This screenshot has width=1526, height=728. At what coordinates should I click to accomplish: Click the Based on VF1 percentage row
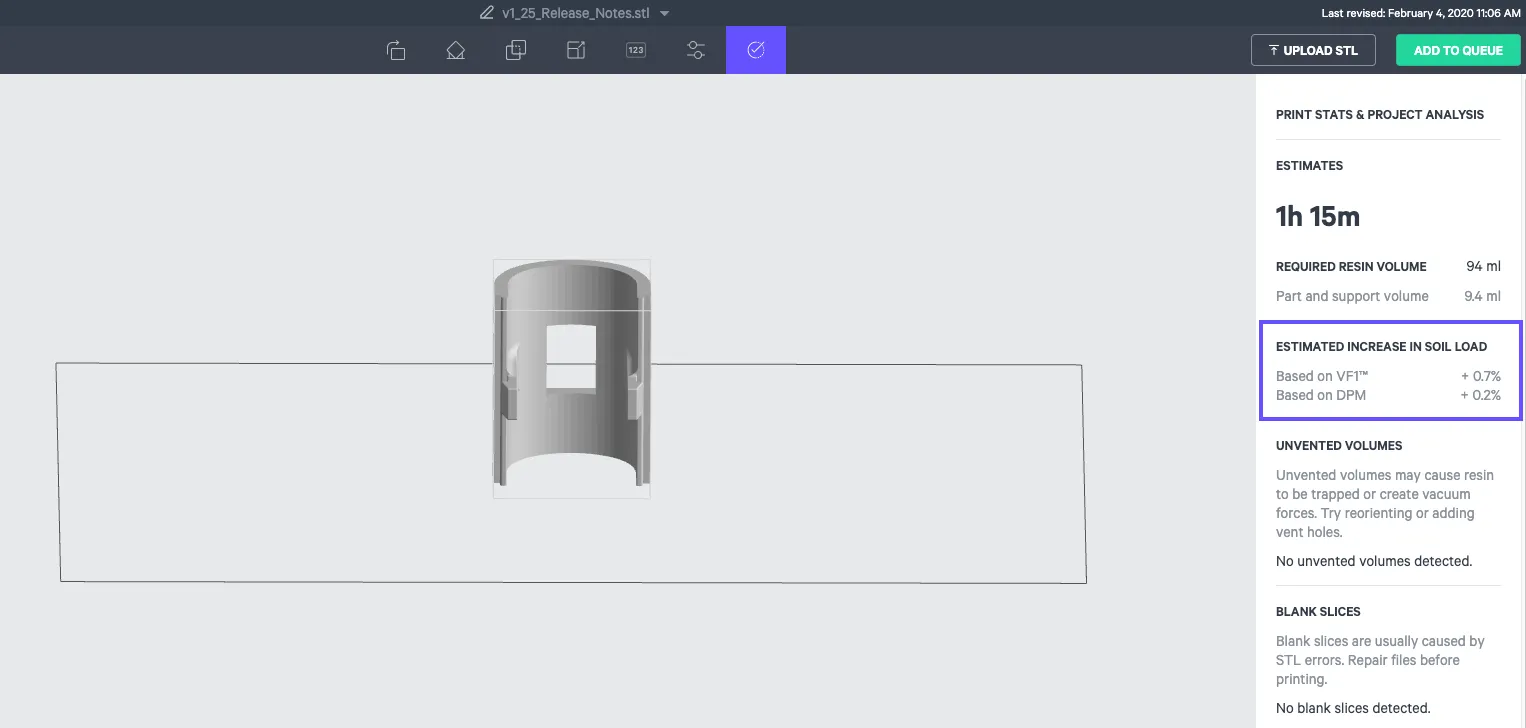click(x=1388, y=376)
